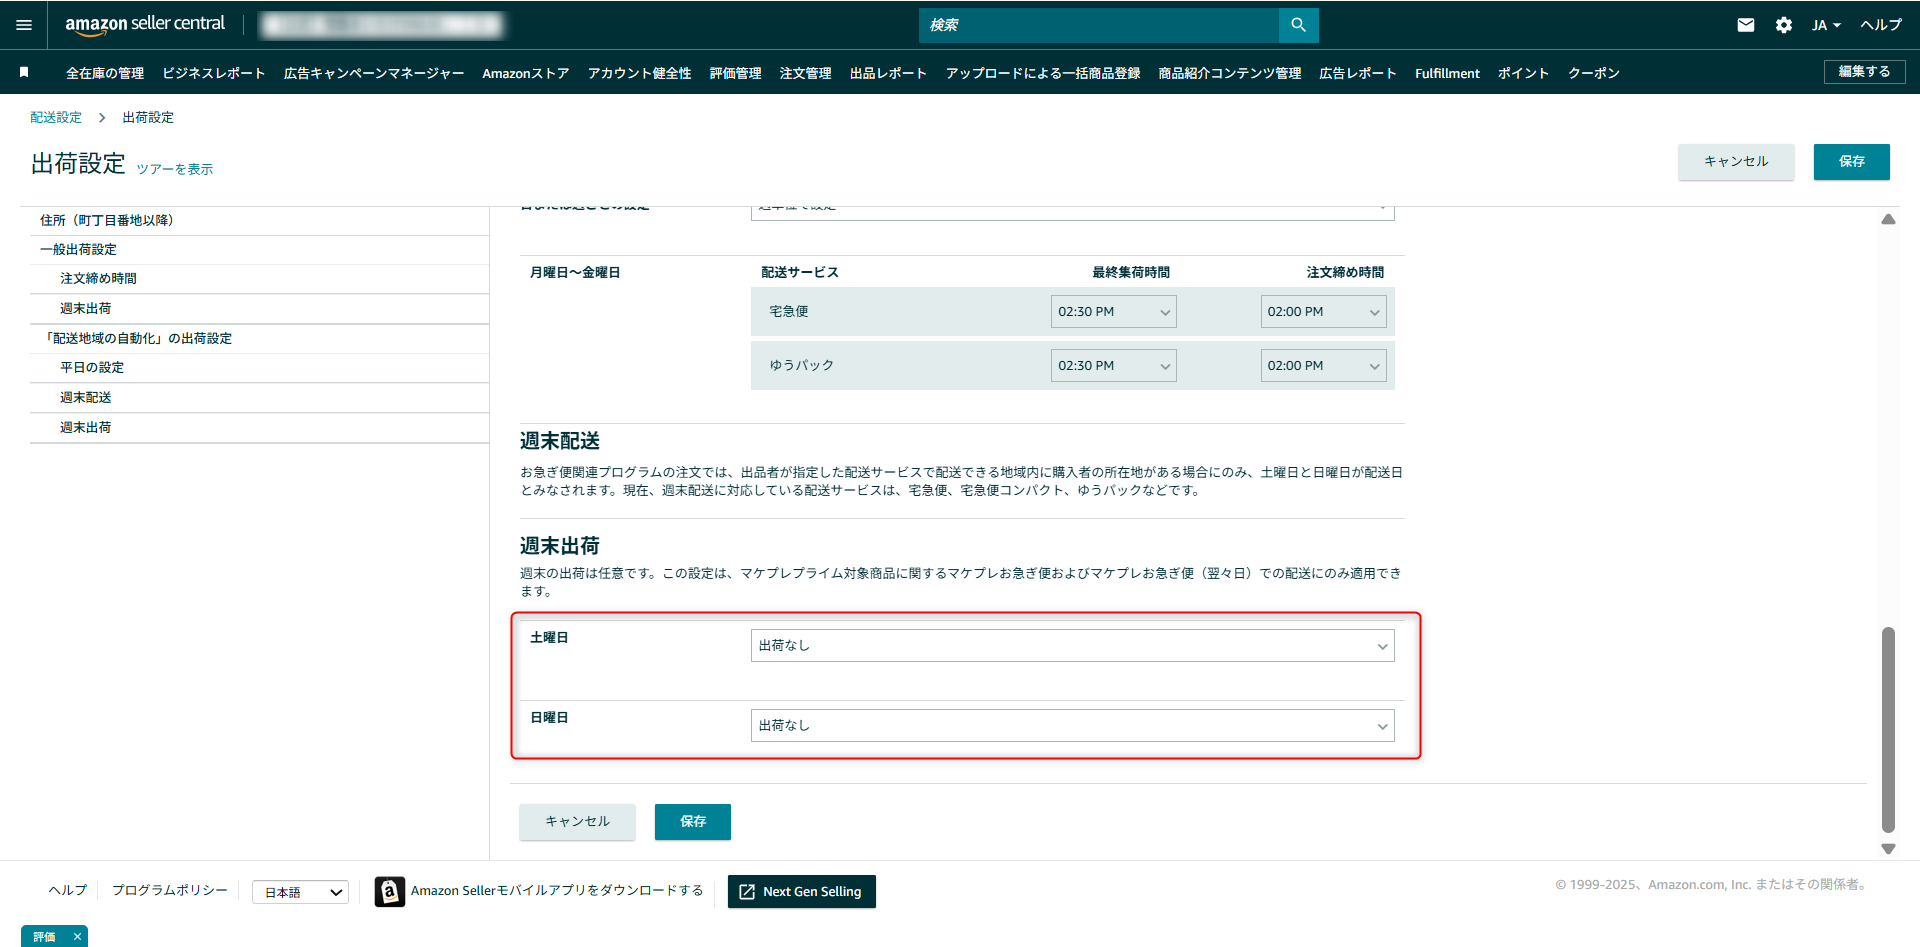The image size is (1920, 947).
Task: Click the scroll-up arrow on the right
Action: coord(1888,219)
